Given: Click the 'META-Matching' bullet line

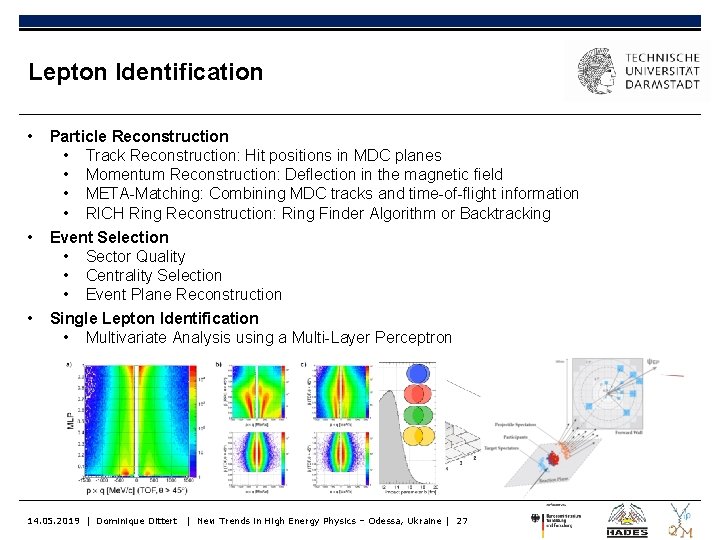Looking at the screenshot, I should coord(332,194).
